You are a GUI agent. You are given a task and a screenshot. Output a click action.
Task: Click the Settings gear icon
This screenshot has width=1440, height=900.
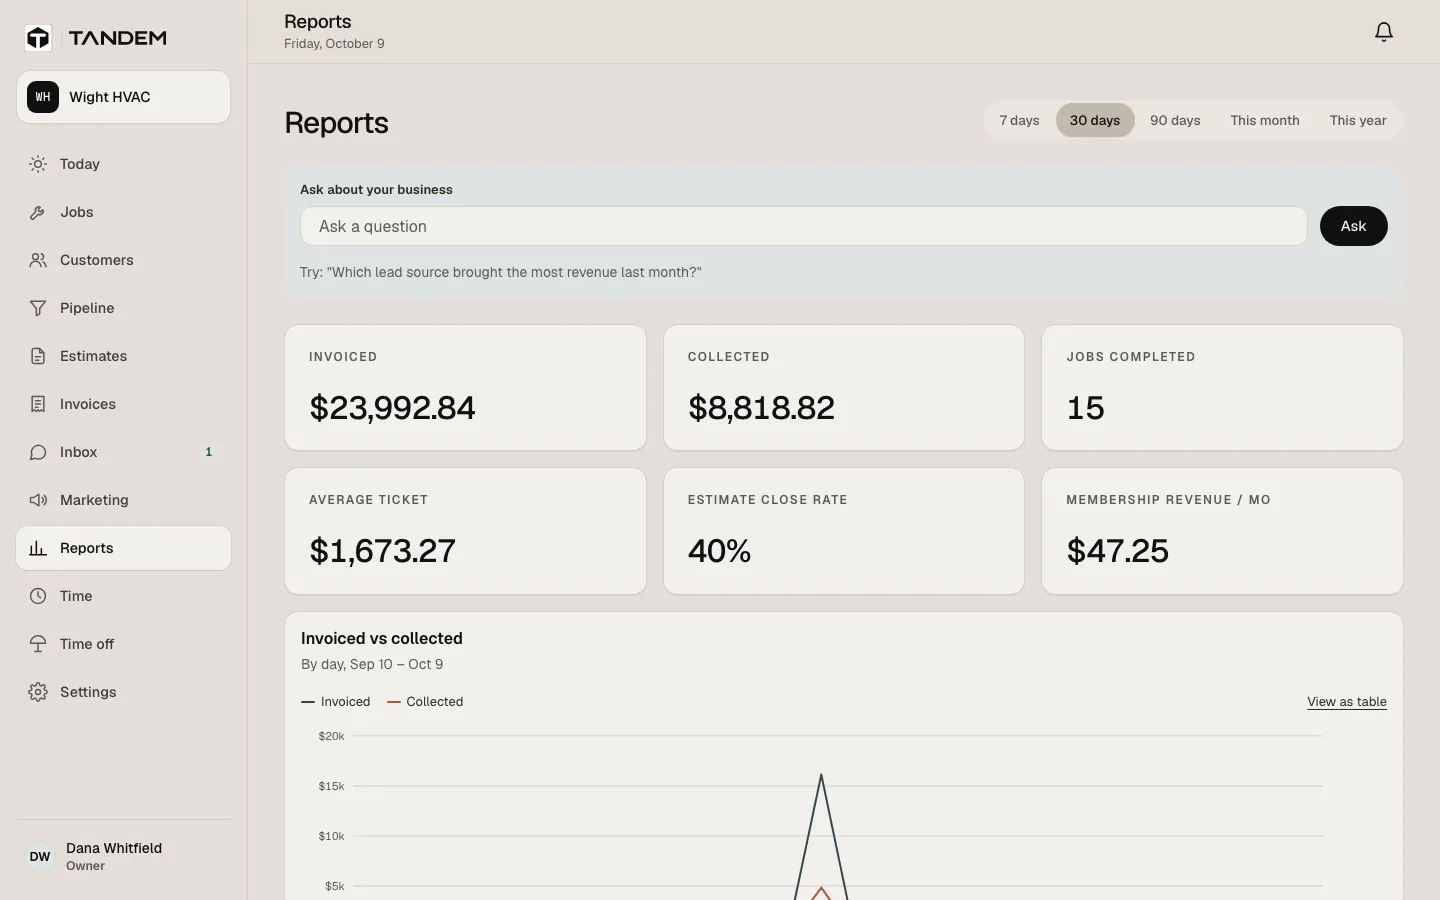(38, 692)
